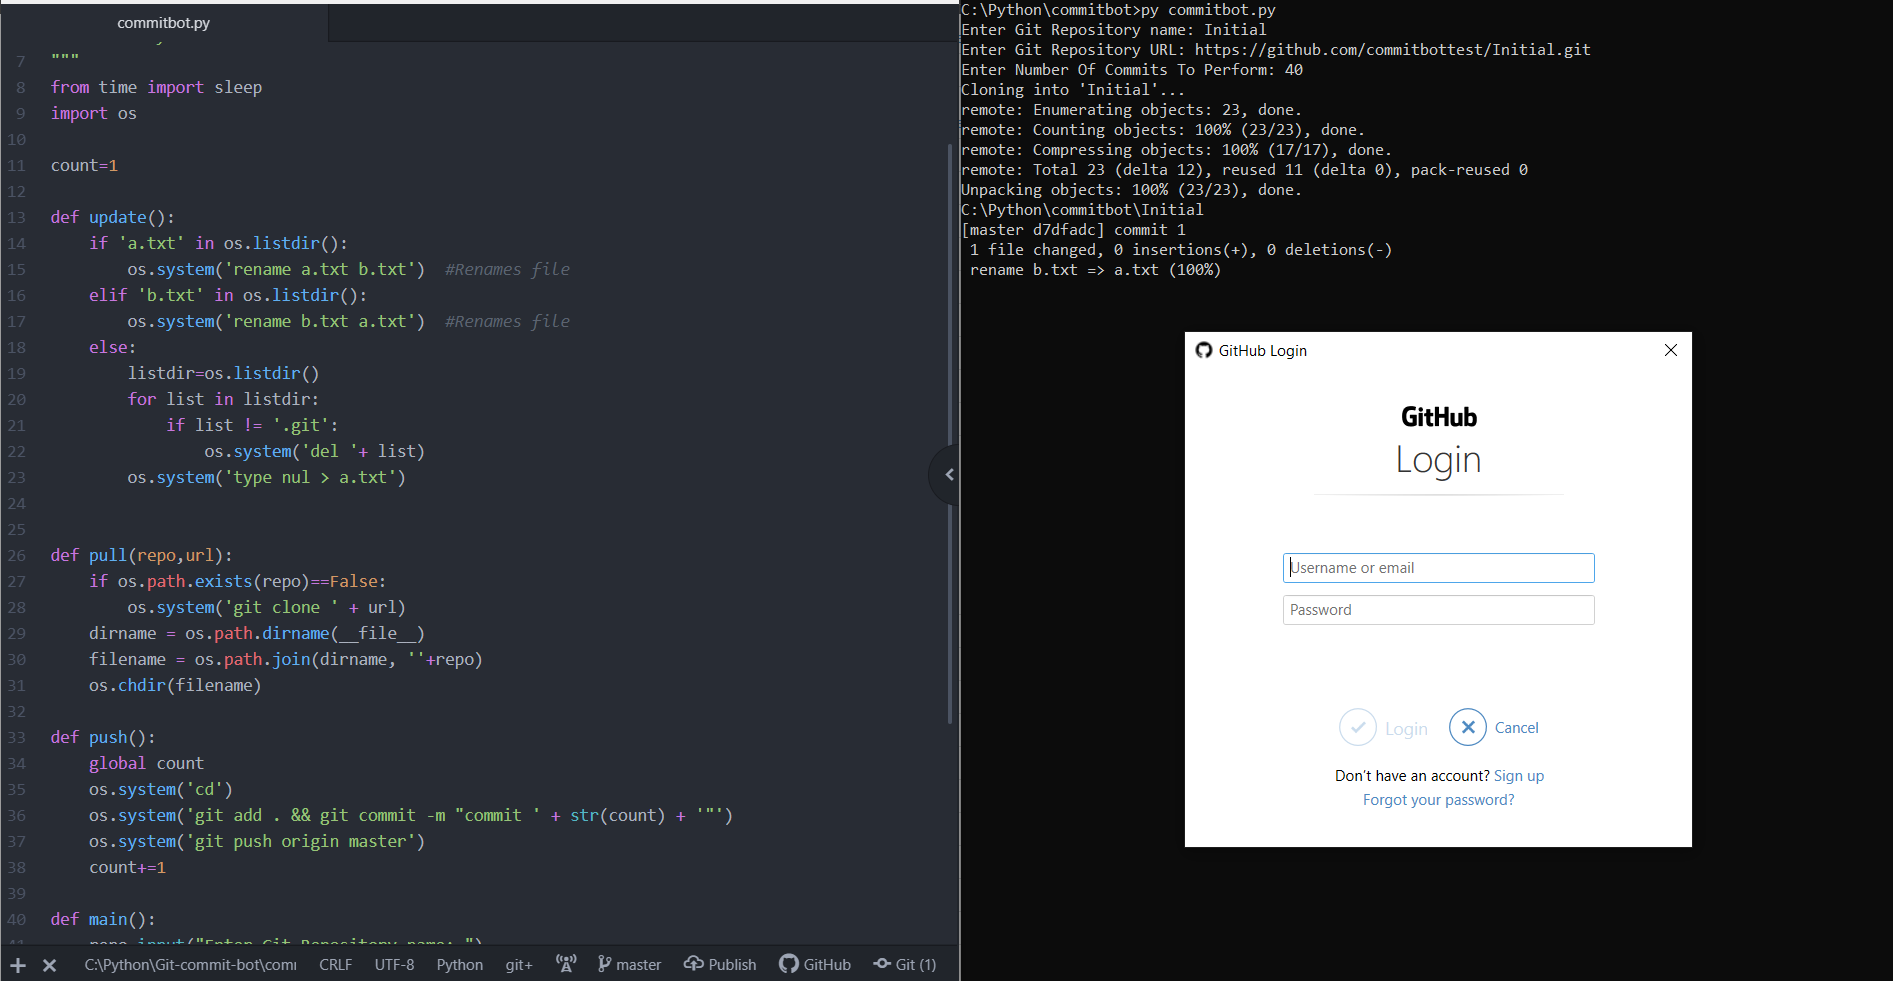This screenshot has height=981, width=1893.
Task: Open the Git (1) changes panel
Action: click(905, 964)
